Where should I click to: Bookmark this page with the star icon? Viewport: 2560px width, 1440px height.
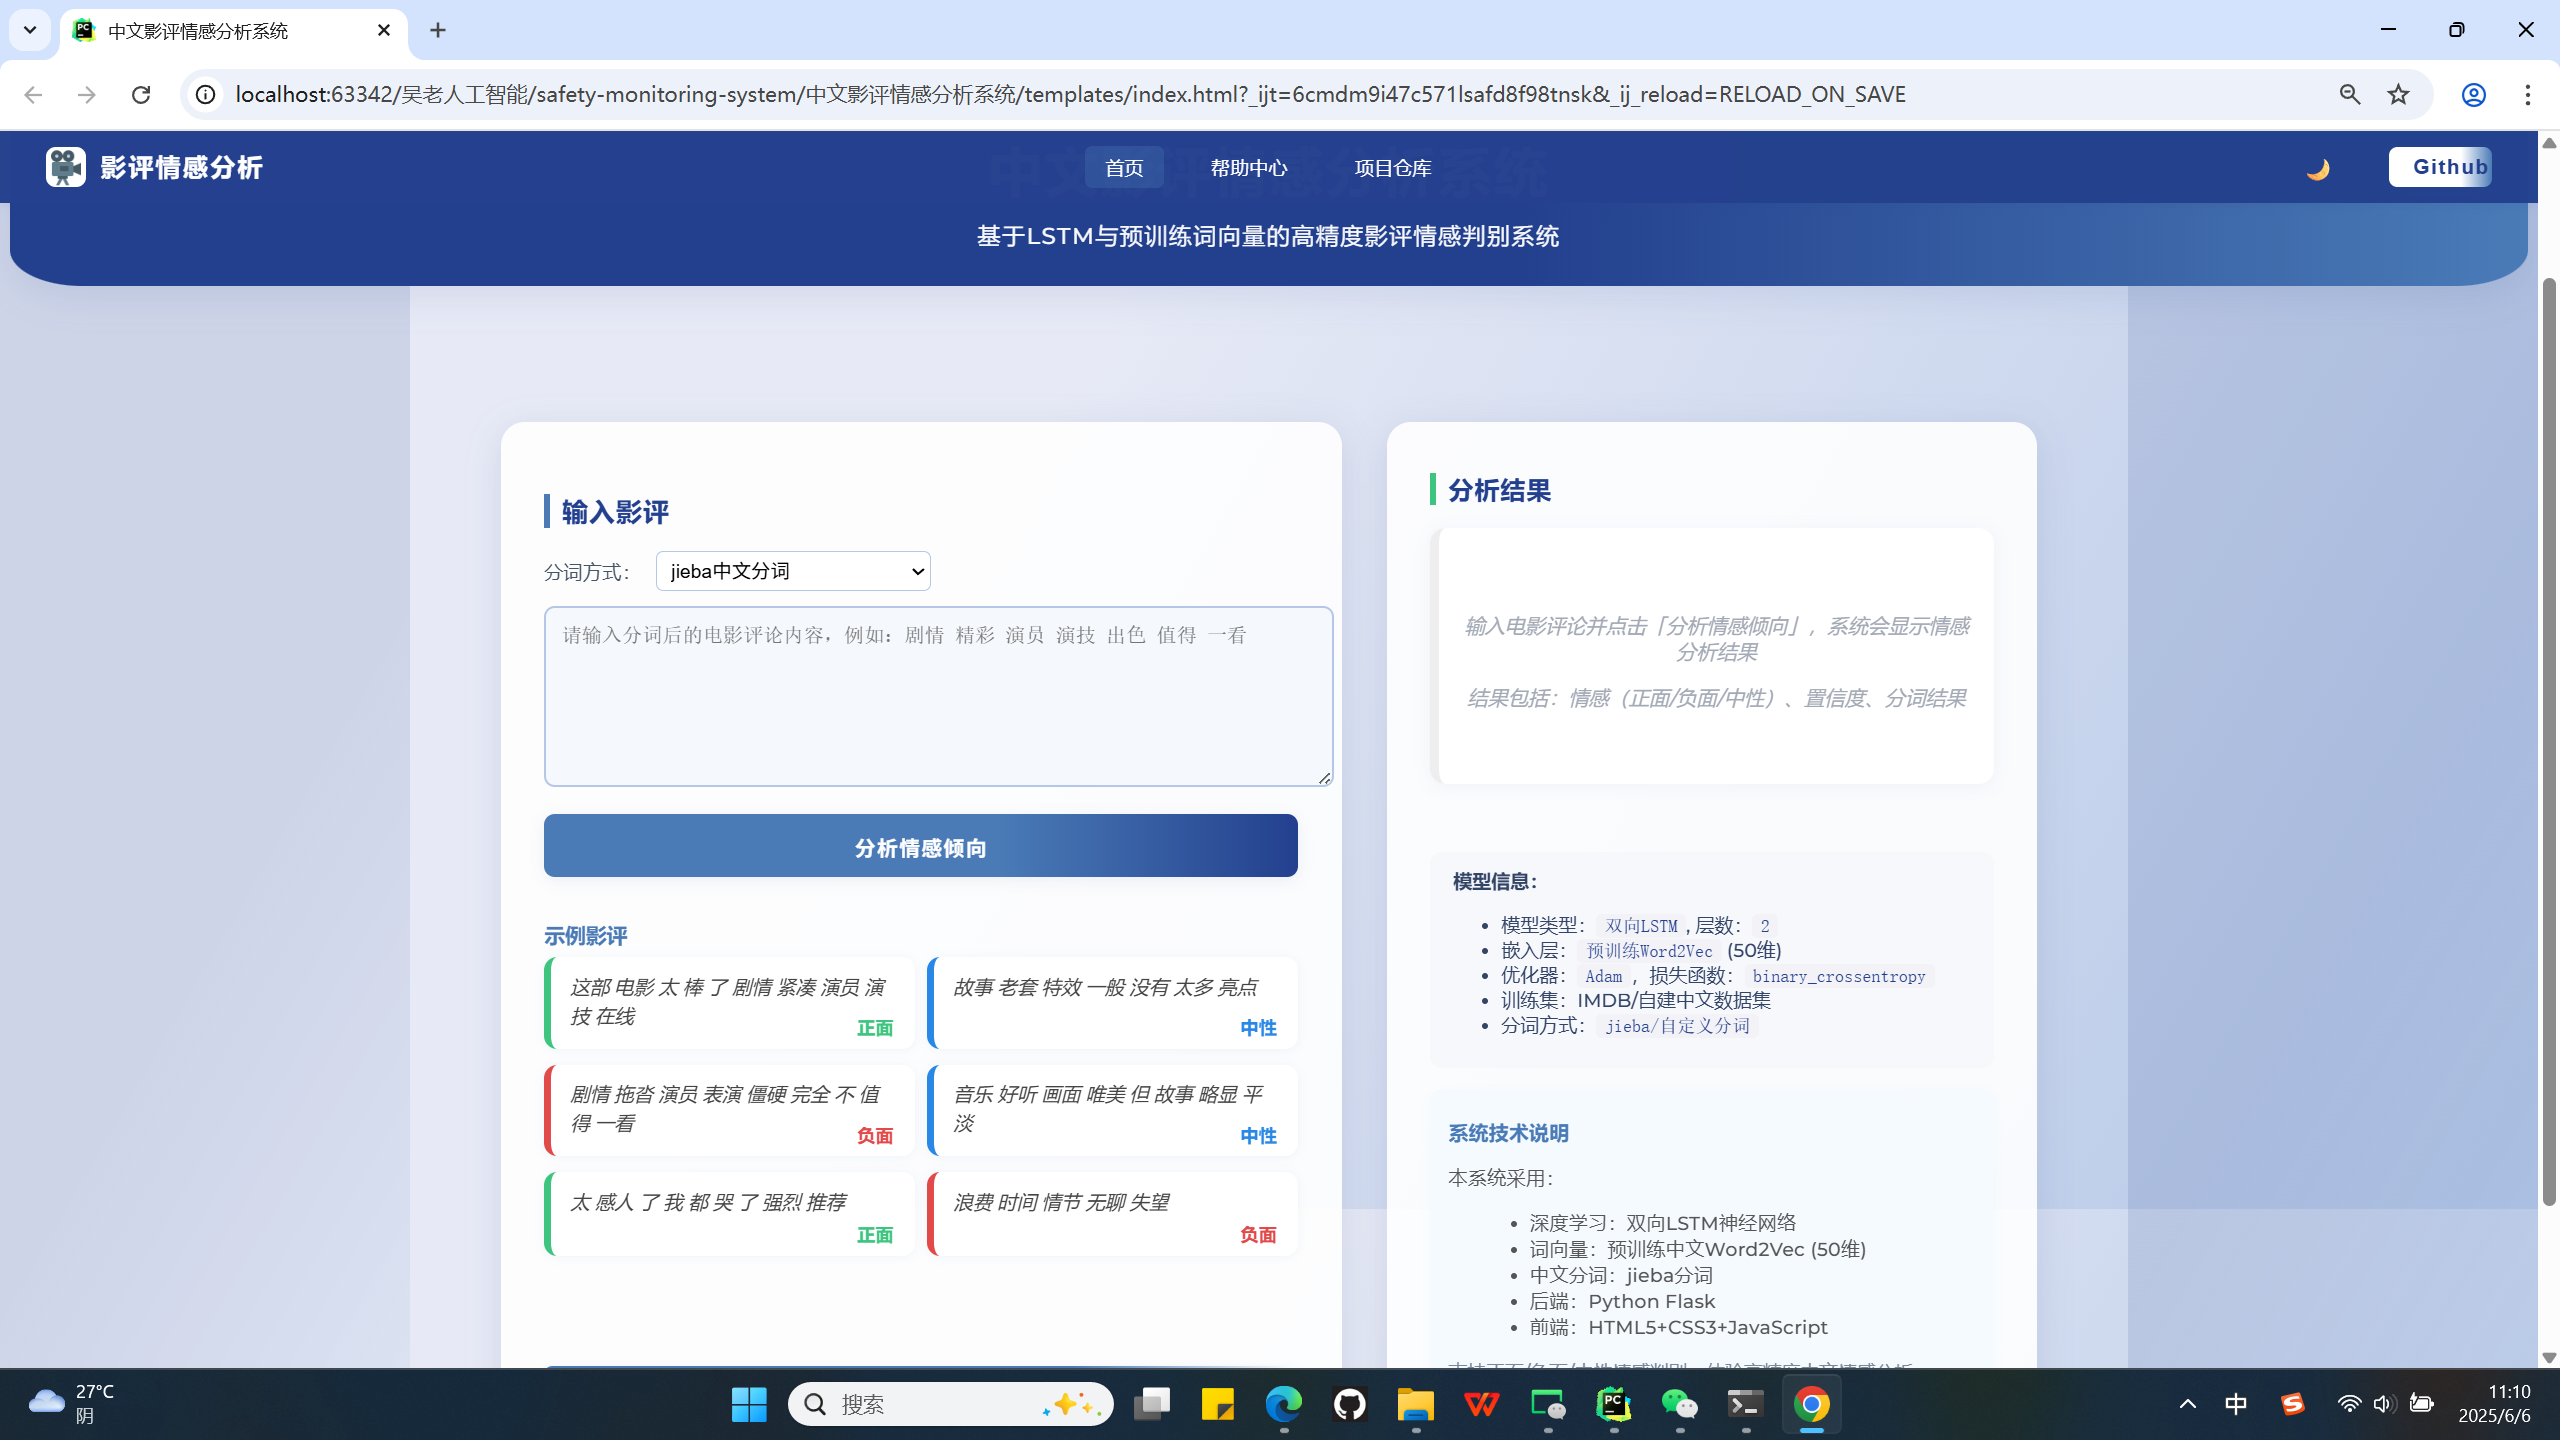(2398, 94)
